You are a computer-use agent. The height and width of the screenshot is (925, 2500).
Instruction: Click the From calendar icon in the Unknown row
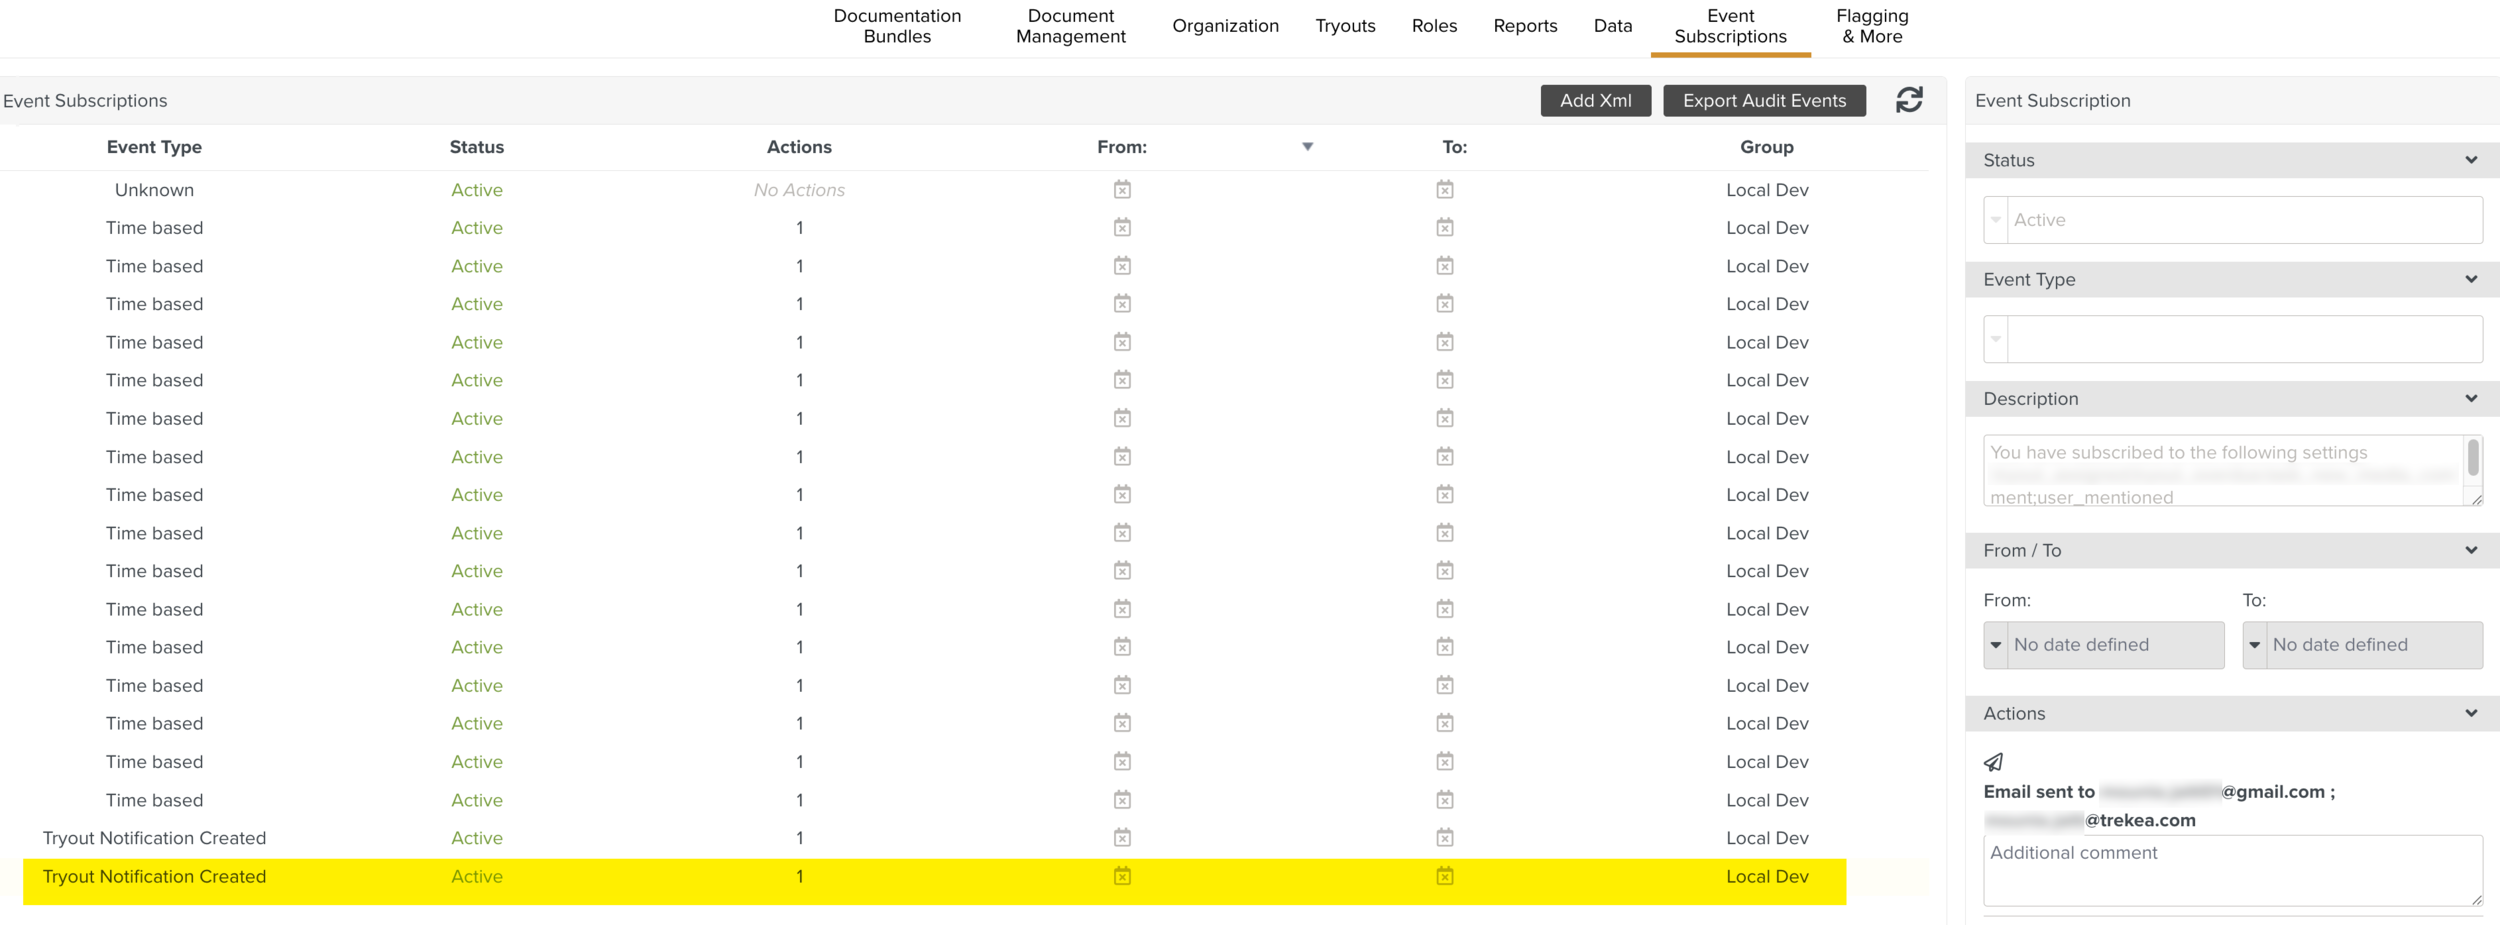1122,190
